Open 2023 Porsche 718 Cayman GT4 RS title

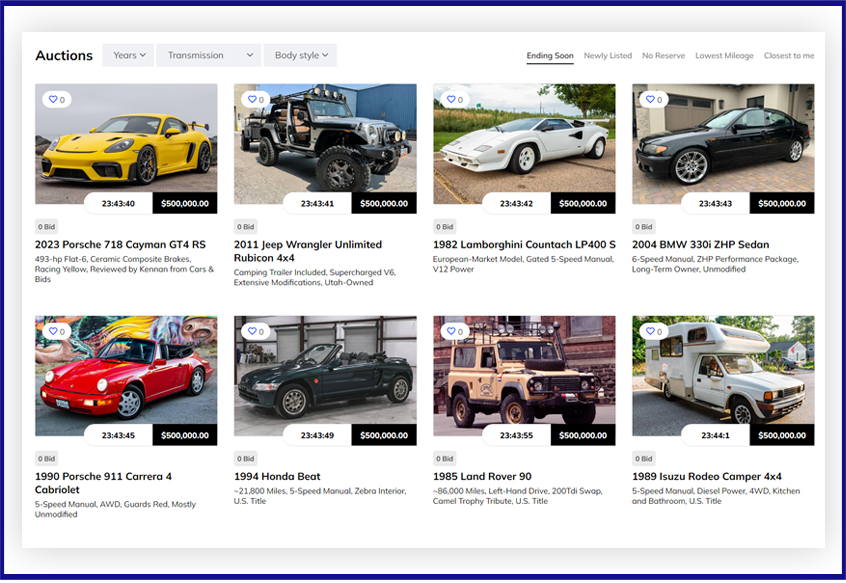coord(120,244)
